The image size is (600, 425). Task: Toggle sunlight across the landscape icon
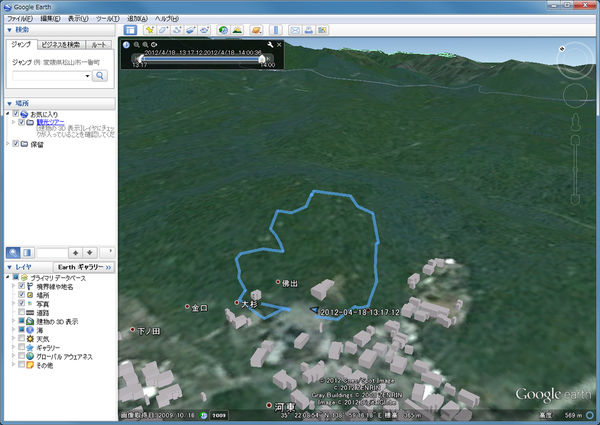coord(237,30)
